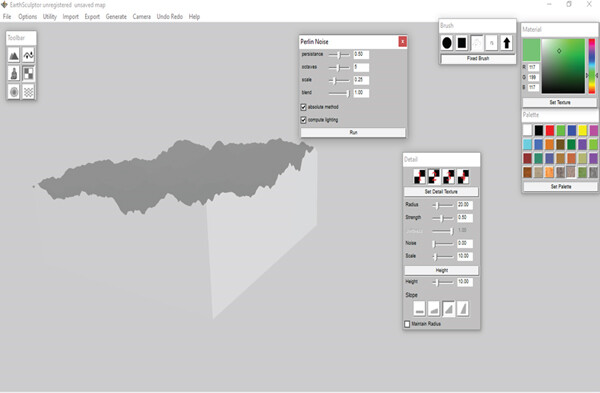Toggle the absolute method checkbox
The width and height of the screenshot is (600, 393).
coord(303,107)
